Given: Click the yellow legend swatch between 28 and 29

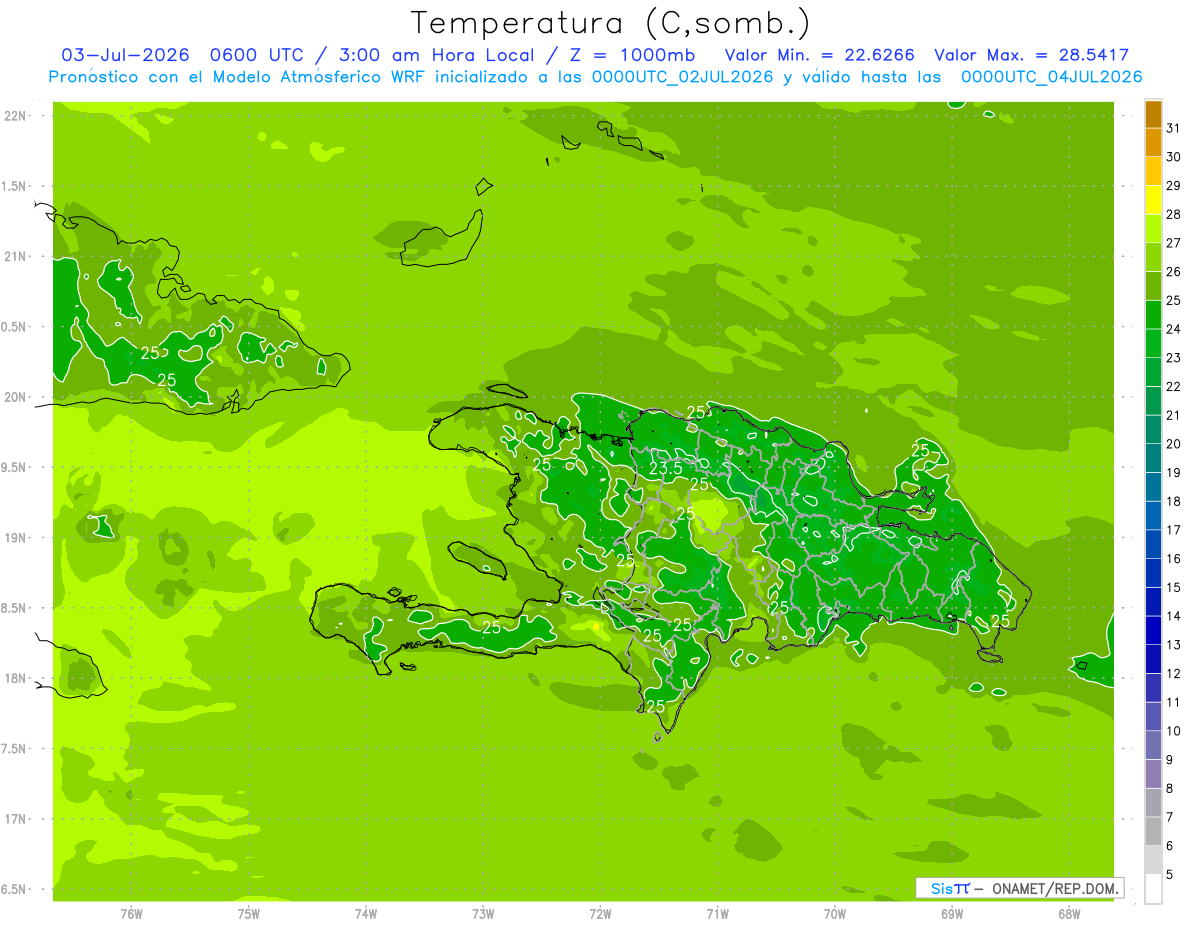Looking at the screenshot, I should pyautogui.click(x=1153, y=200).
